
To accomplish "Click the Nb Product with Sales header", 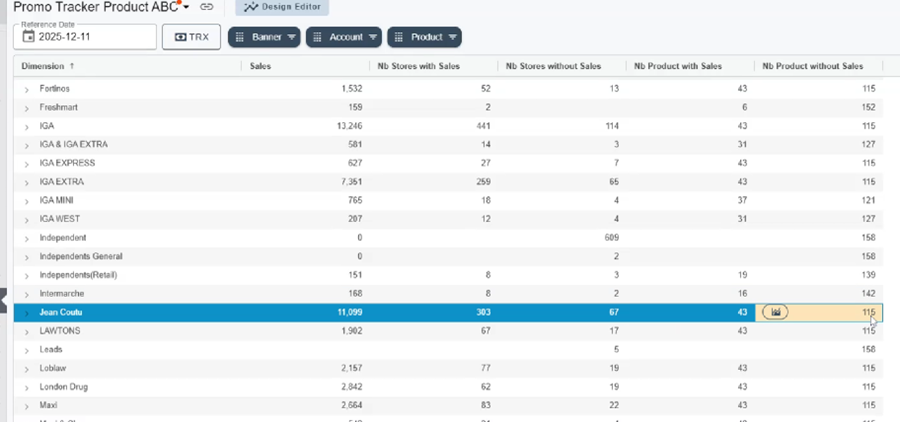I will click(x=678, y=66).
